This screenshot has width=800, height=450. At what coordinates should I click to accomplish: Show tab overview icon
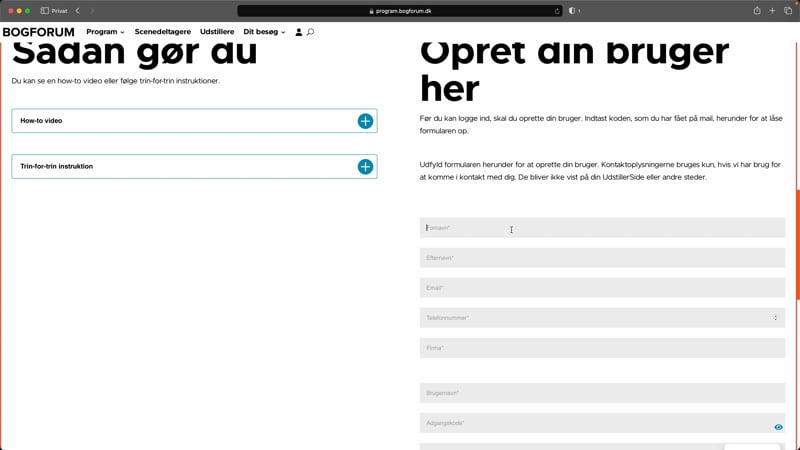point(788,11)
